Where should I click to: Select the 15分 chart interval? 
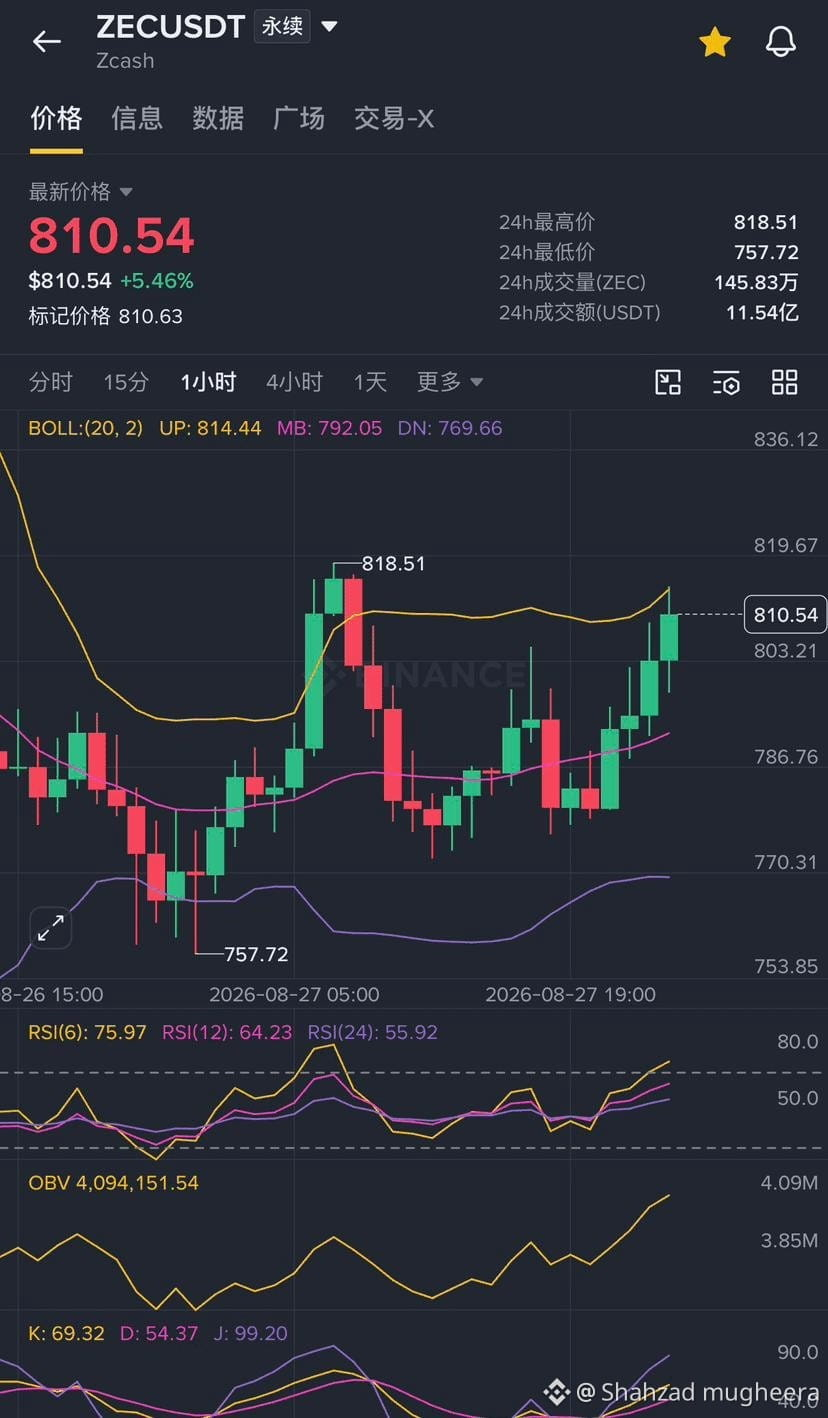pos(126,382)
